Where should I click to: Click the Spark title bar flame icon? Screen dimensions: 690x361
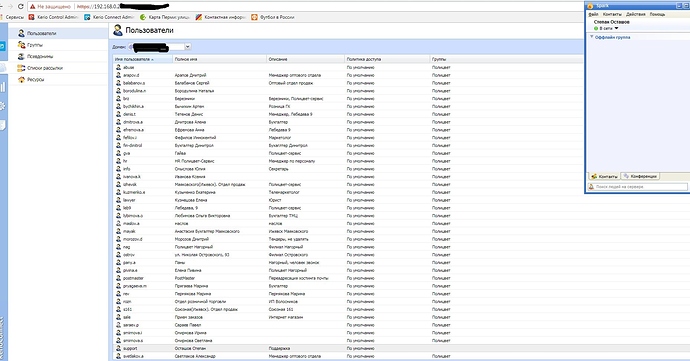tap(590, 5)
